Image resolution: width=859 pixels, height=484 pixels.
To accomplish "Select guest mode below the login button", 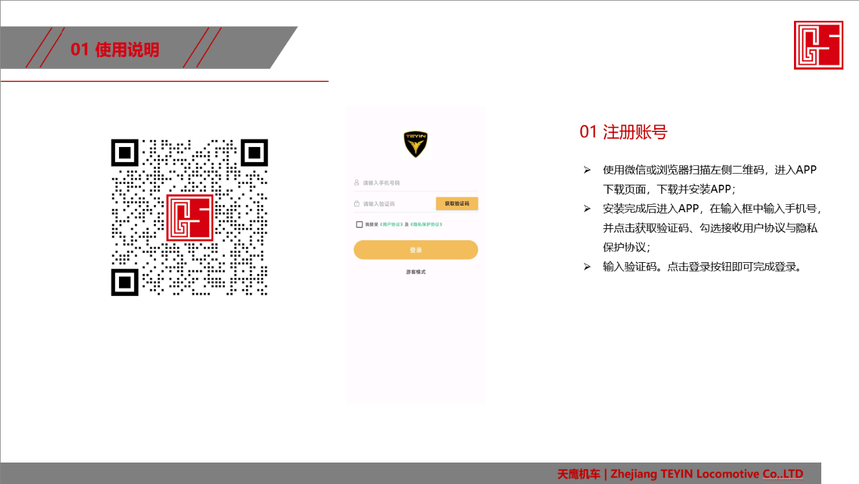I will [416, 272].
